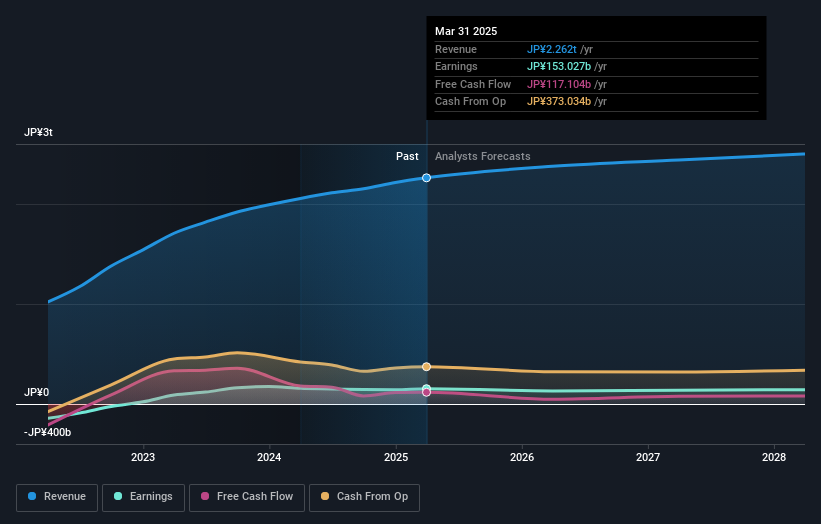
Task: Click the Past section label
Action: click(x=407, y=157)
